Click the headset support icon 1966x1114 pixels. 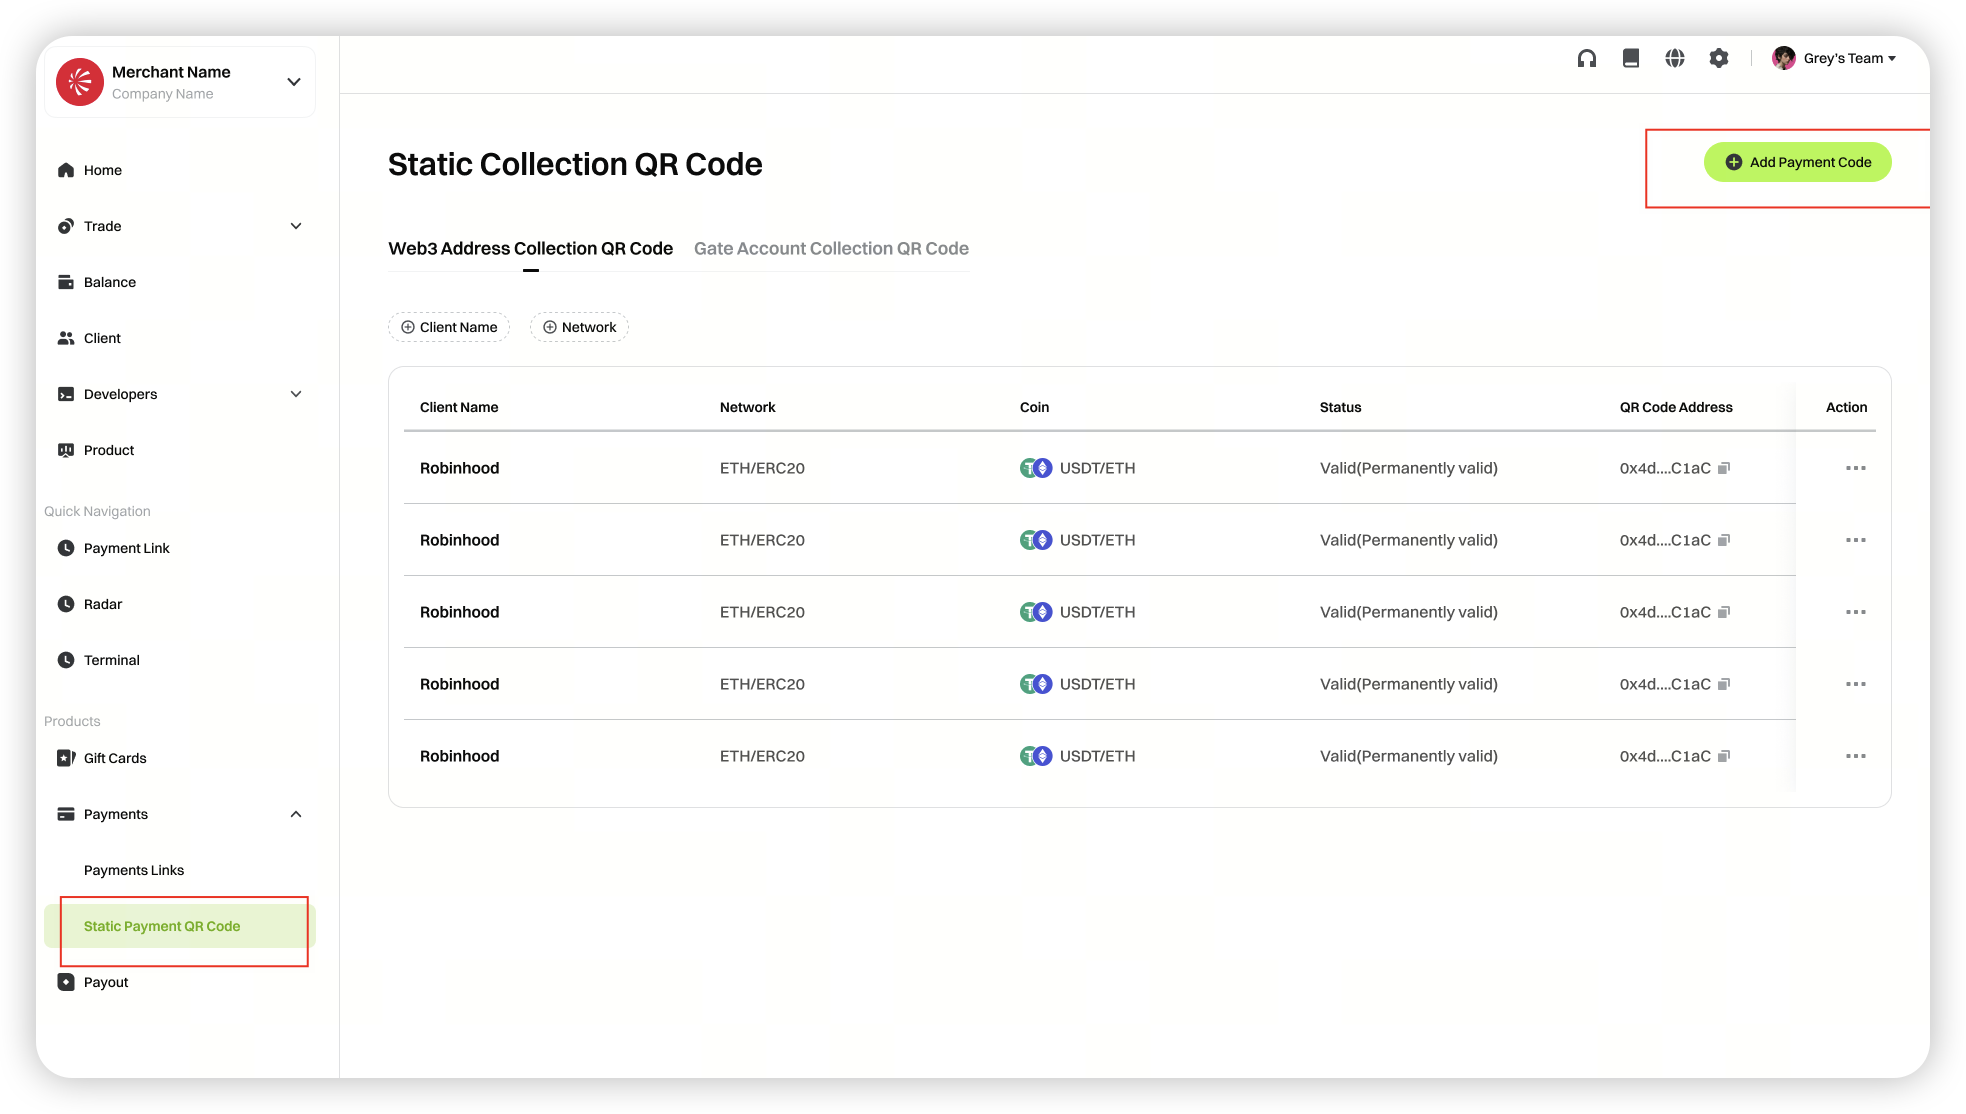coord(1587,59)
